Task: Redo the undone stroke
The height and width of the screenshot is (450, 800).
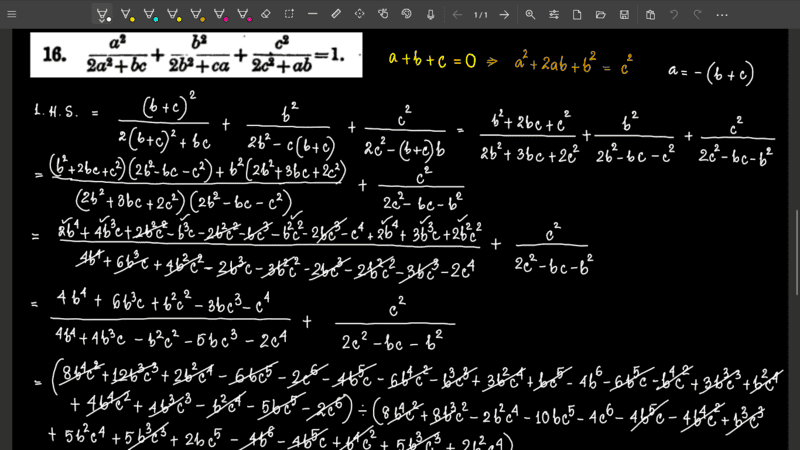Action: (697, 15)
